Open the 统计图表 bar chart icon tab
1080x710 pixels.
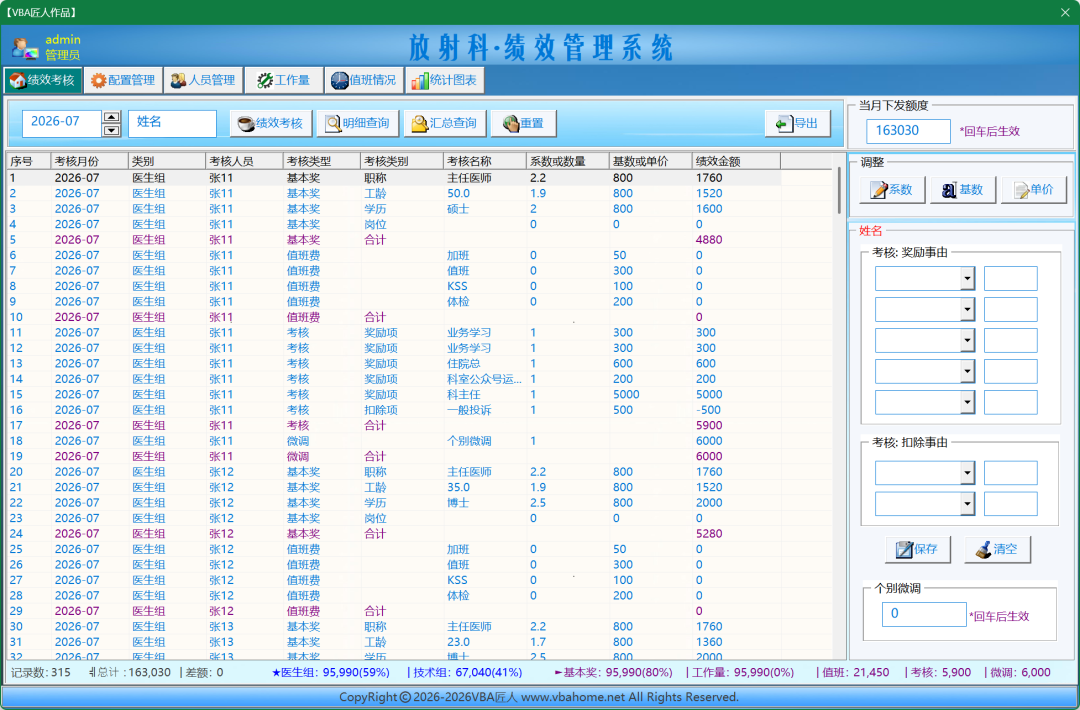pos(444,81)
